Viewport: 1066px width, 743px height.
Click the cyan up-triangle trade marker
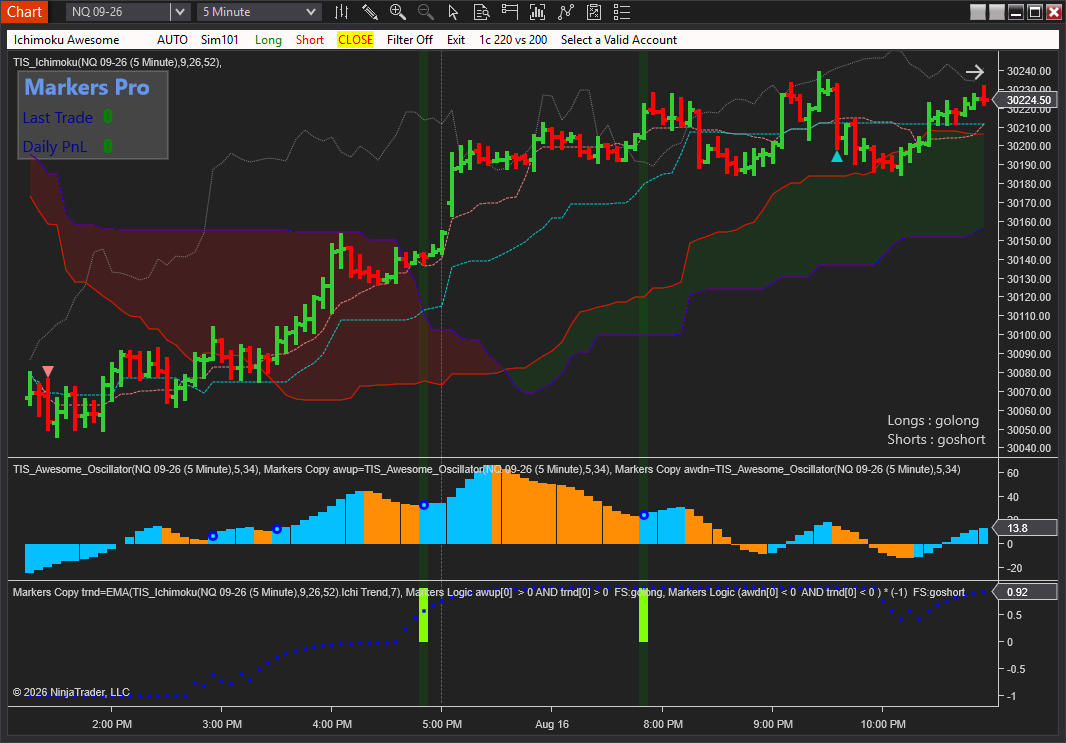click(x=837, y=156)
